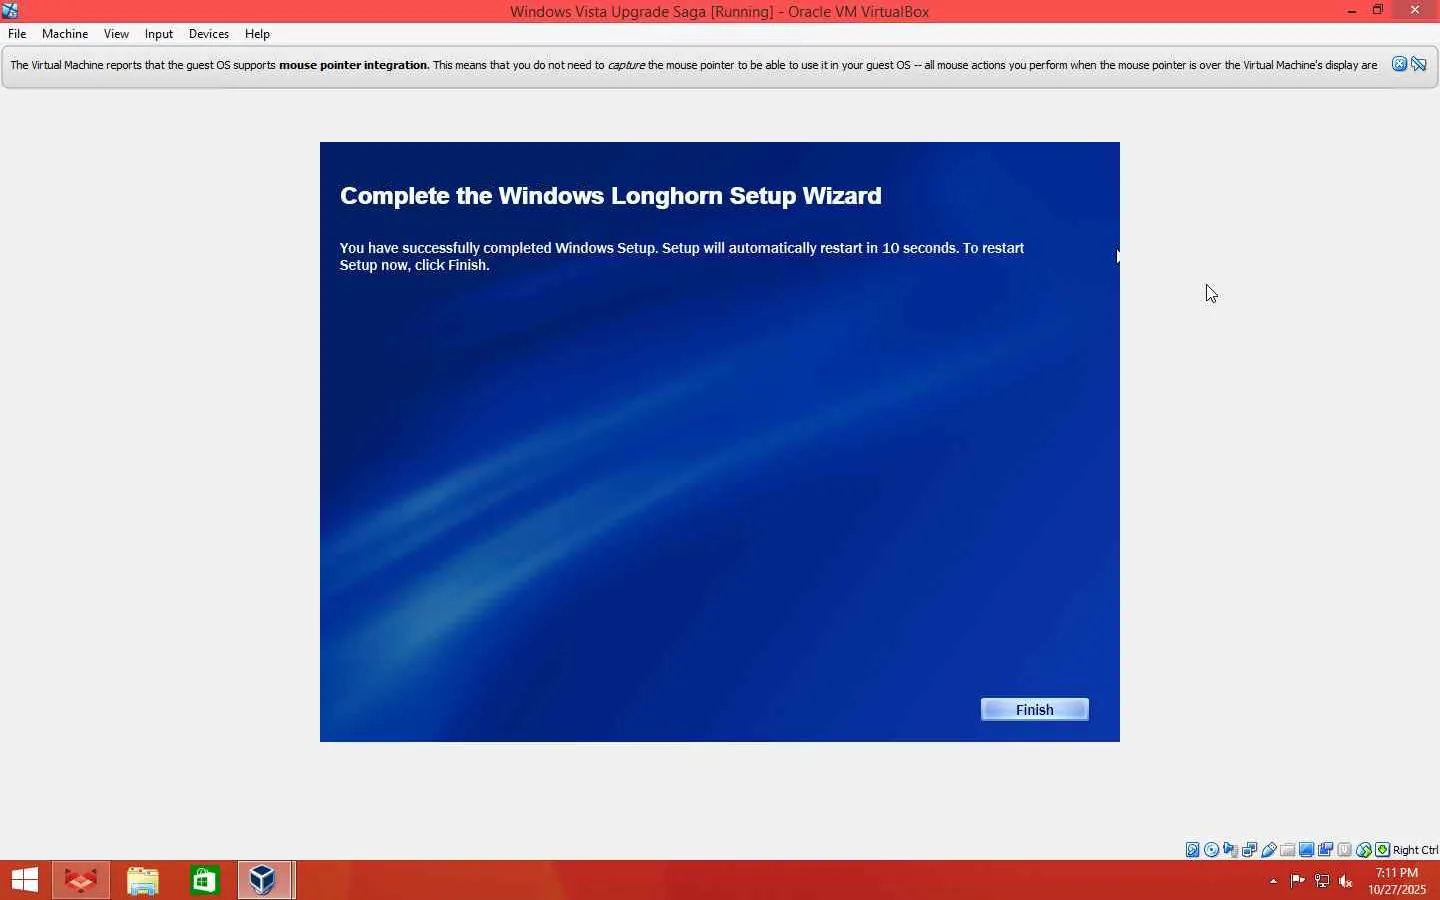Image resolution: width=1440 pixels, height=900 pixels.
Task: Click the VirtualBox window title bar icon
Action: coord(10,11)
